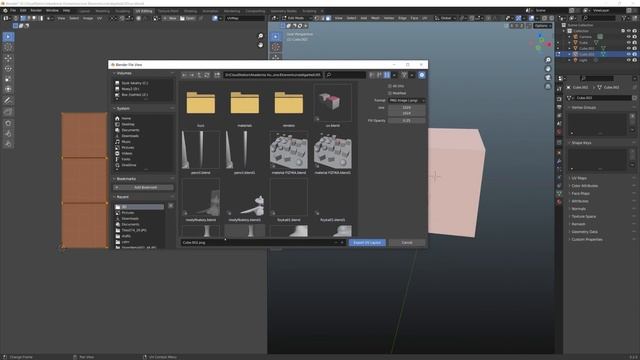This screenshot has width=640, height=360.
Task: Collapse the Recent section in file view
Action: coord(122,197)
